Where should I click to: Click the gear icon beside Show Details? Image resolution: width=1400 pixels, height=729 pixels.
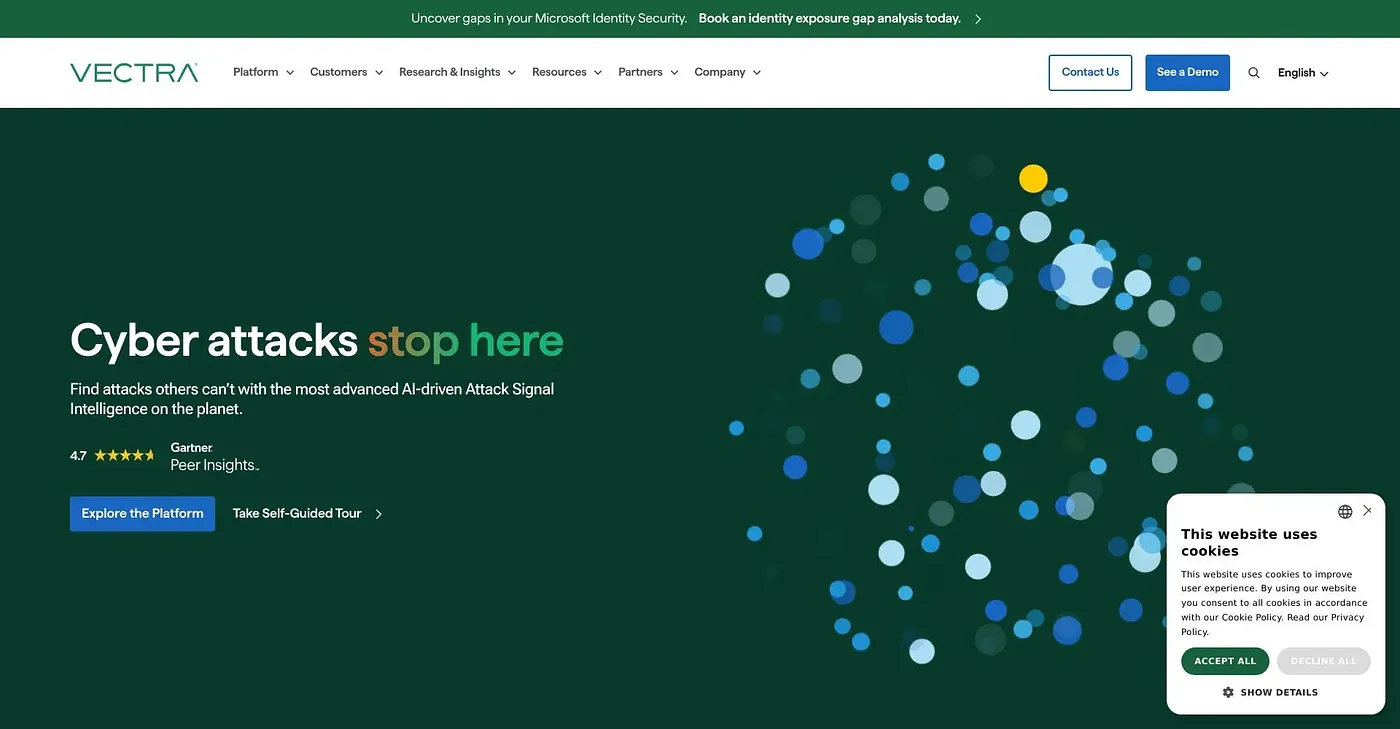1228,692
